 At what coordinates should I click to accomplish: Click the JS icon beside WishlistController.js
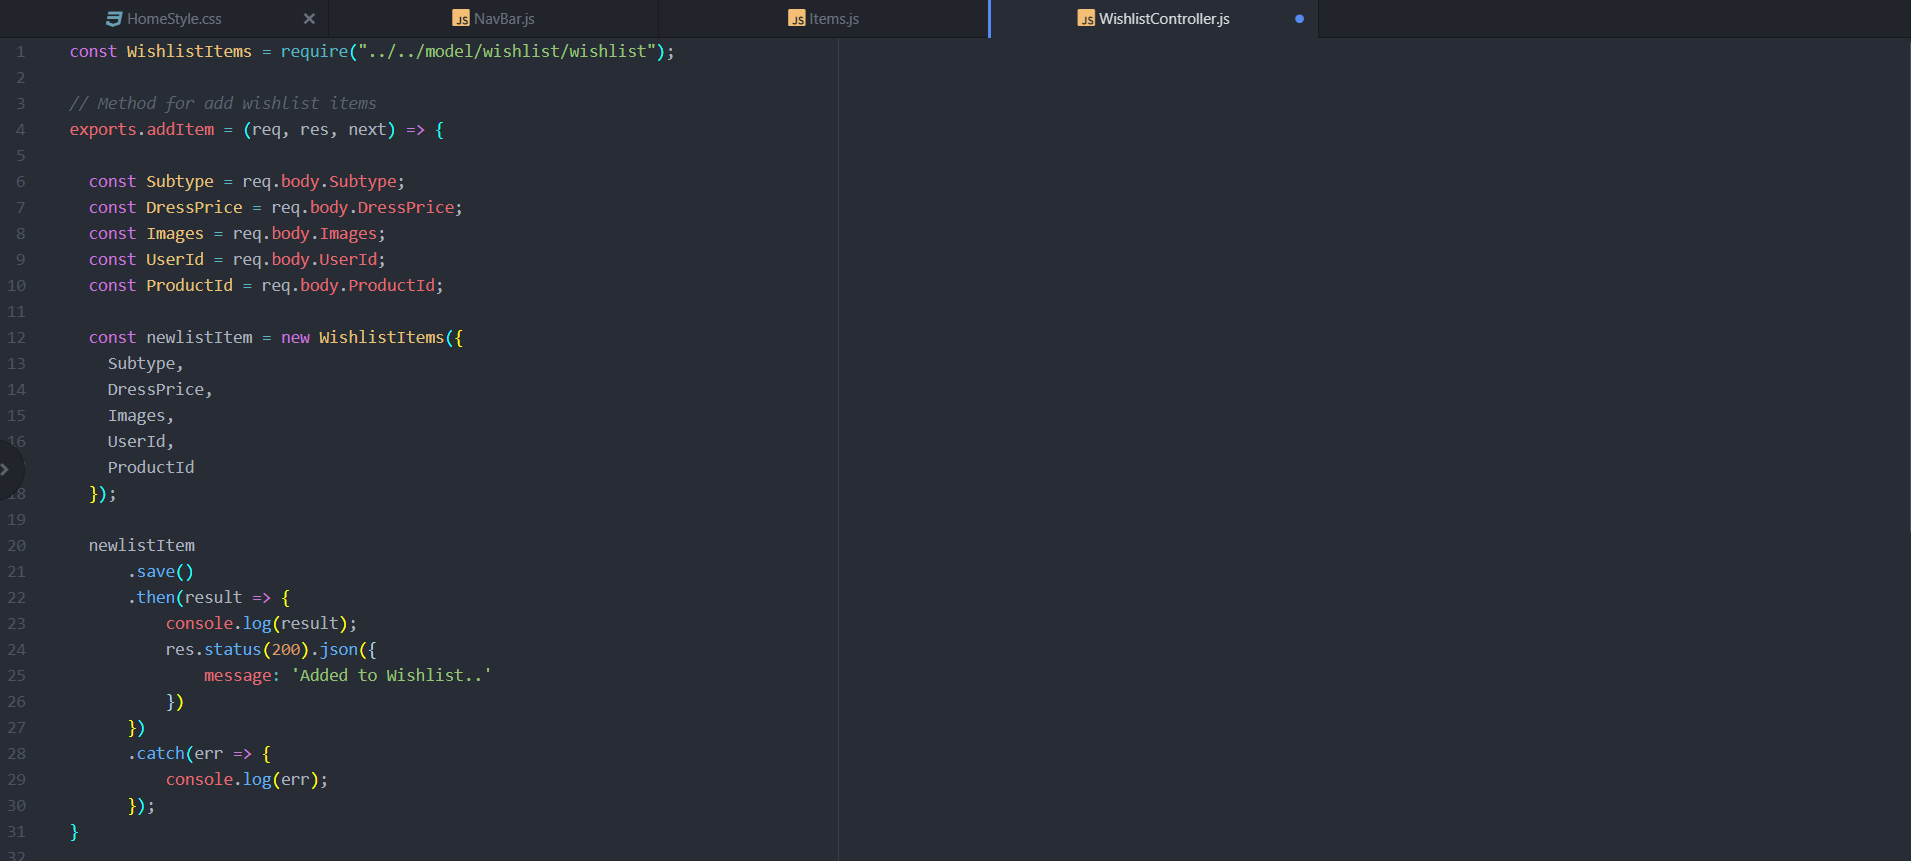[1086, 19]
